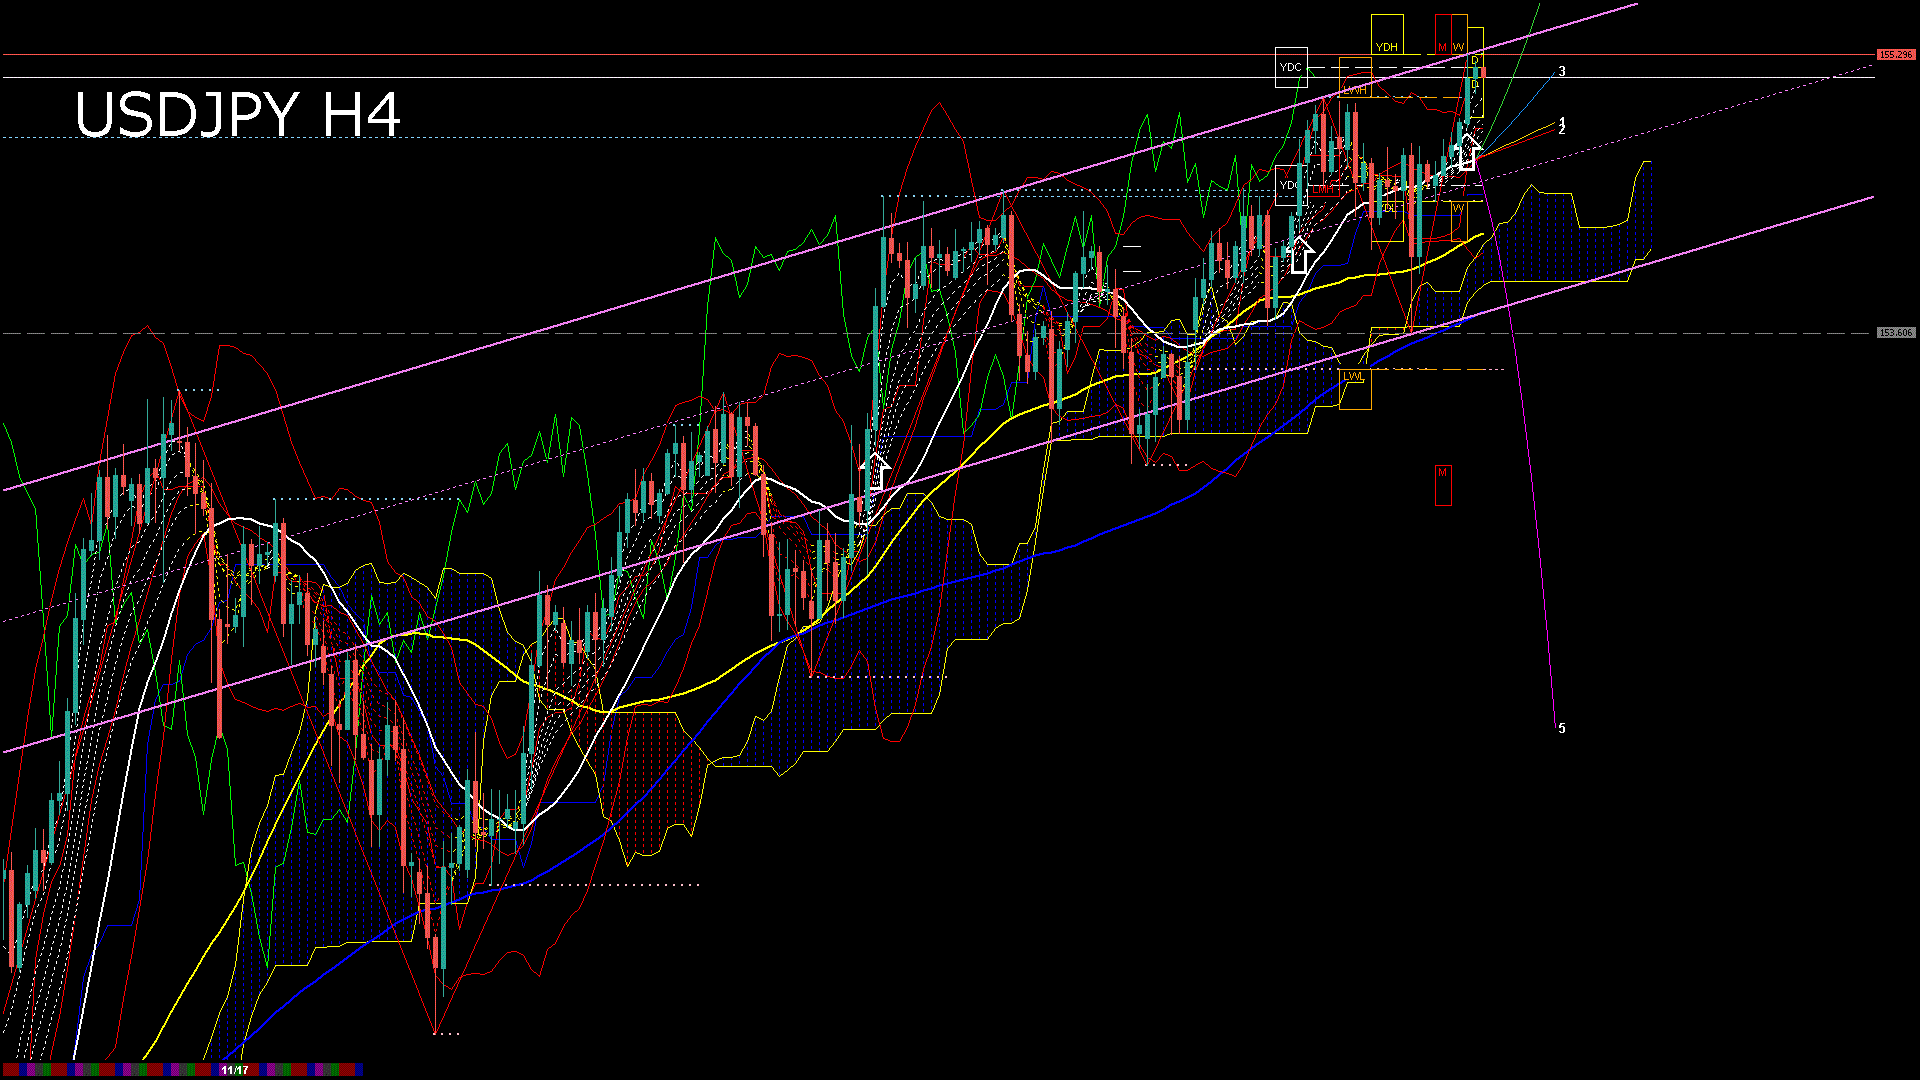
Task: Open the LMH red label box
Action: [x=1324, y=190]
